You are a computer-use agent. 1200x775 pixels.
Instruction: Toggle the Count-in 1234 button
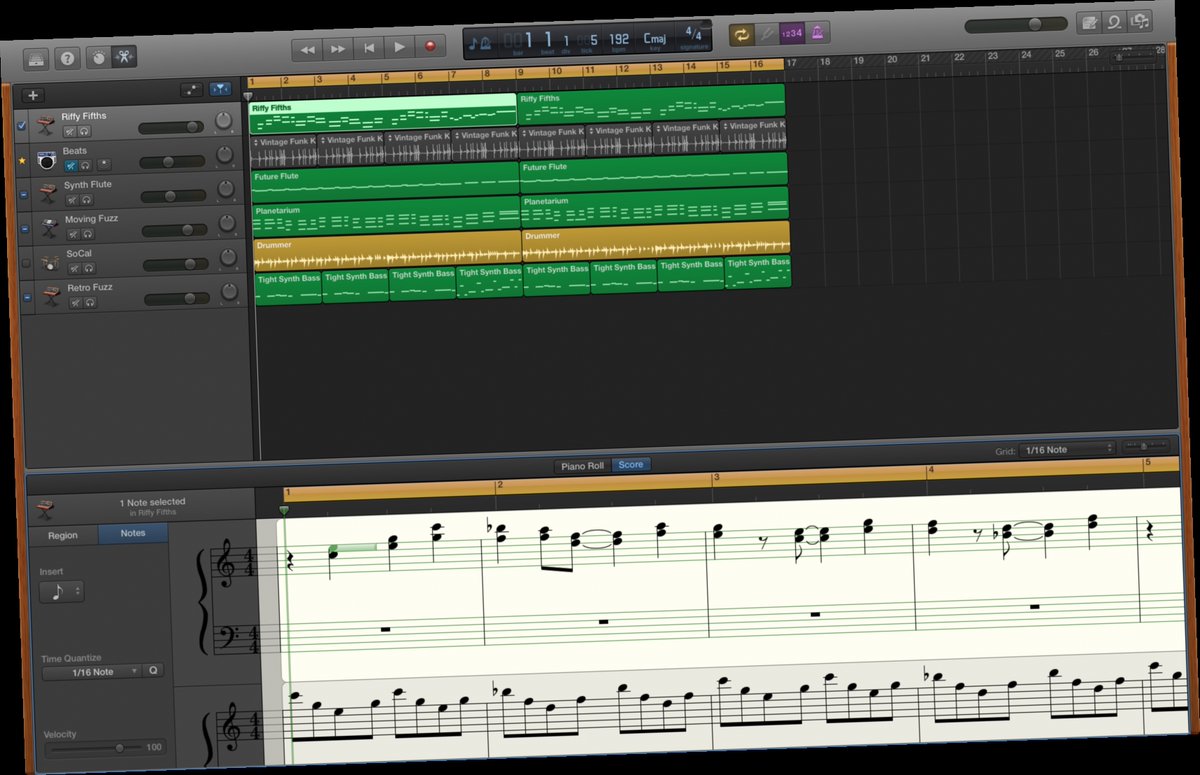coord(792,33)
